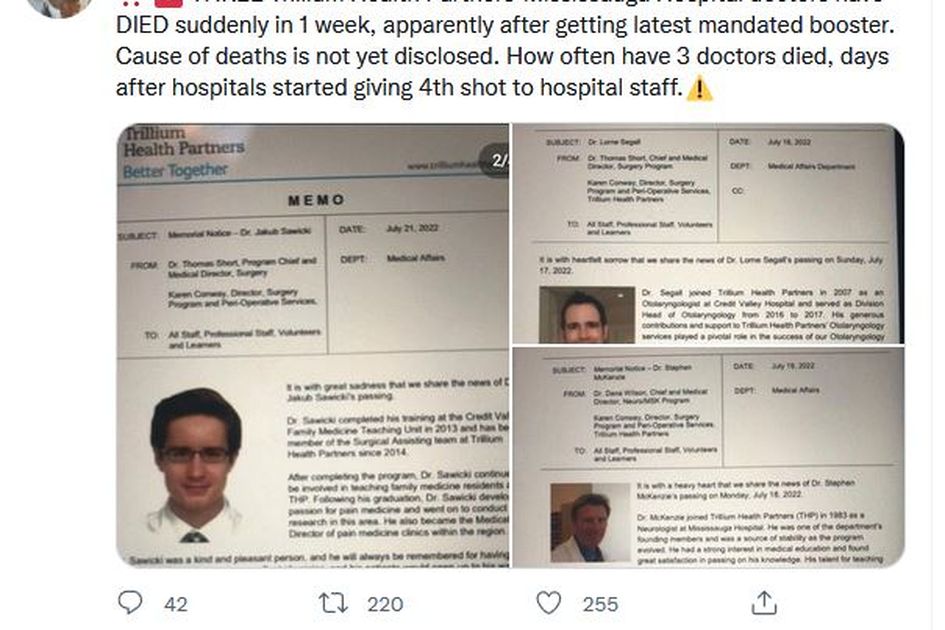View the 220 retweets count

(385, 604)
